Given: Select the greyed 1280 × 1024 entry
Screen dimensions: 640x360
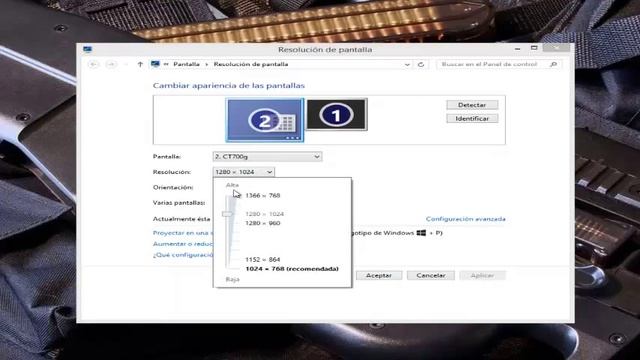Looking at the screenshot, I should pos(264,214).
